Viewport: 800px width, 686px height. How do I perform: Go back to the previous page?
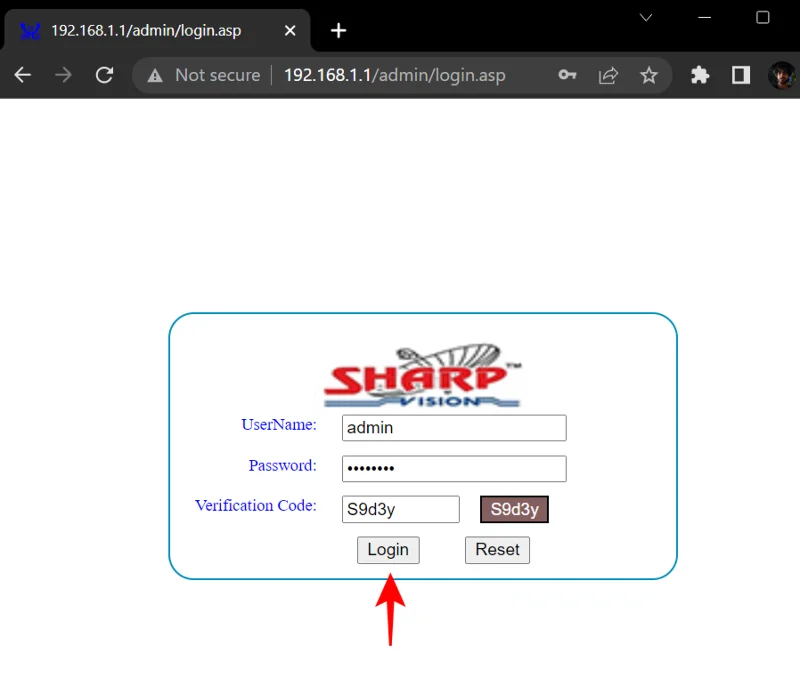(22, 75)
